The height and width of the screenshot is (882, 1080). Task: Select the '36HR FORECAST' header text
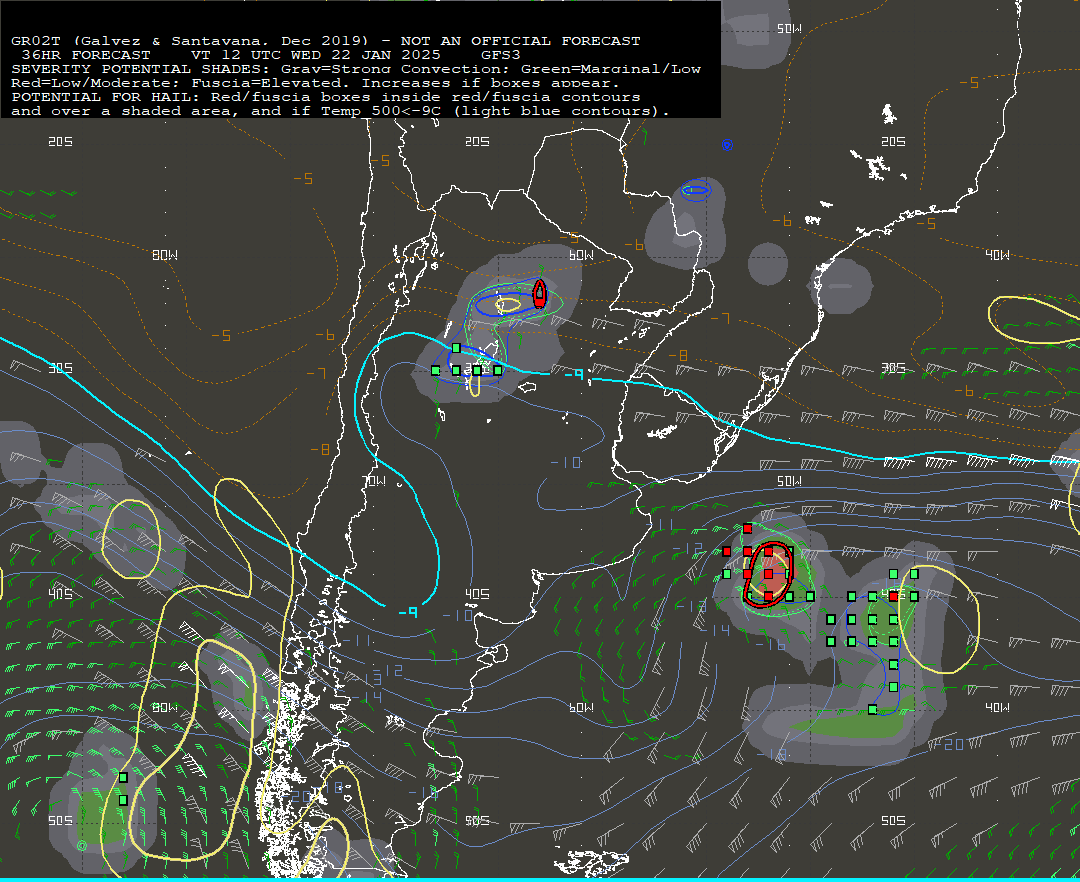(x=86, y=55)
